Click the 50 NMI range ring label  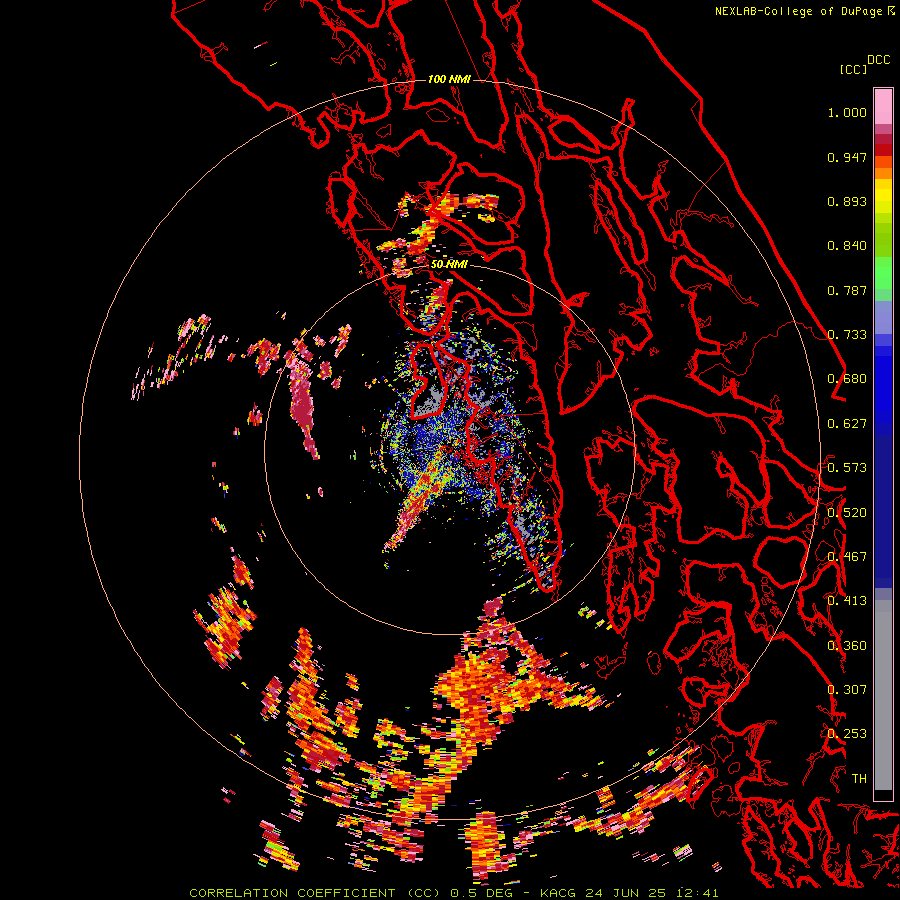tap(449, 264)
